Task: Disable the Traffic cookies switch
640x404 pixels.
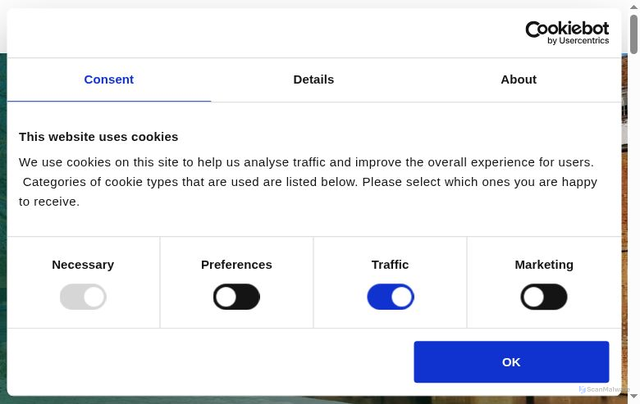Action: click(x=390, y=297)
